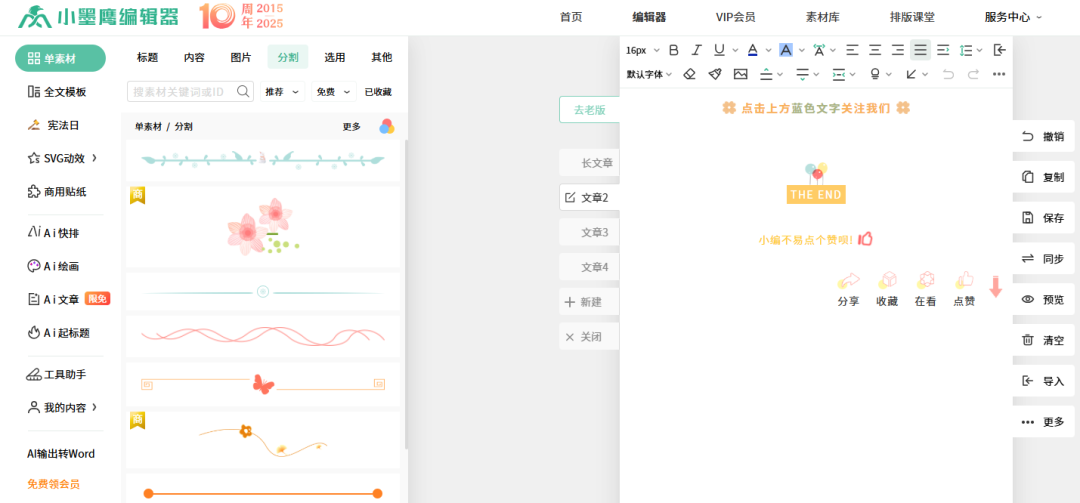Click the 单素材 sidebar button
The height and width of the screenshot is (503, 1080).
pyautogui.click(x=61, y=59)
